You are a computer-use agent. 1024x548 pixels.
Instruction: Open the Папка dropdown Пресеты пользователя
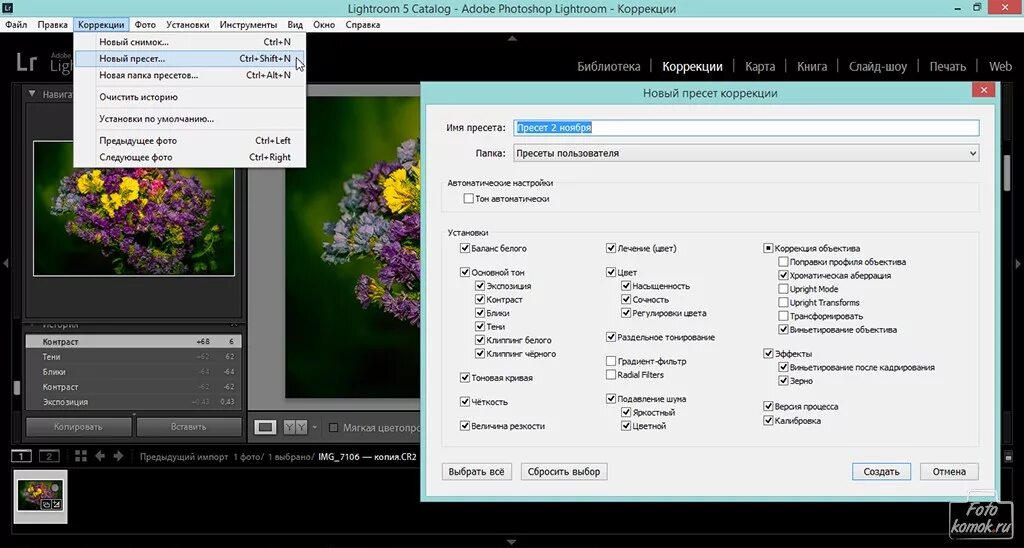point(746,153)
